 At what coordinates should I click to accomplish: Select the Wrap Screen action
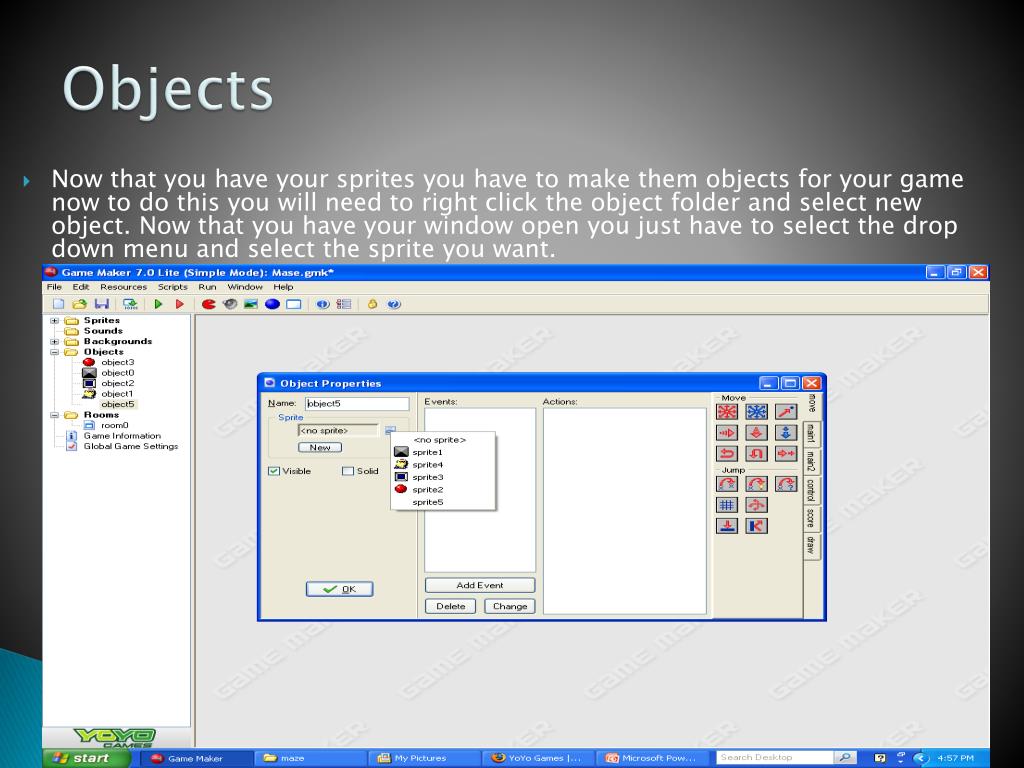coord(756,505)
